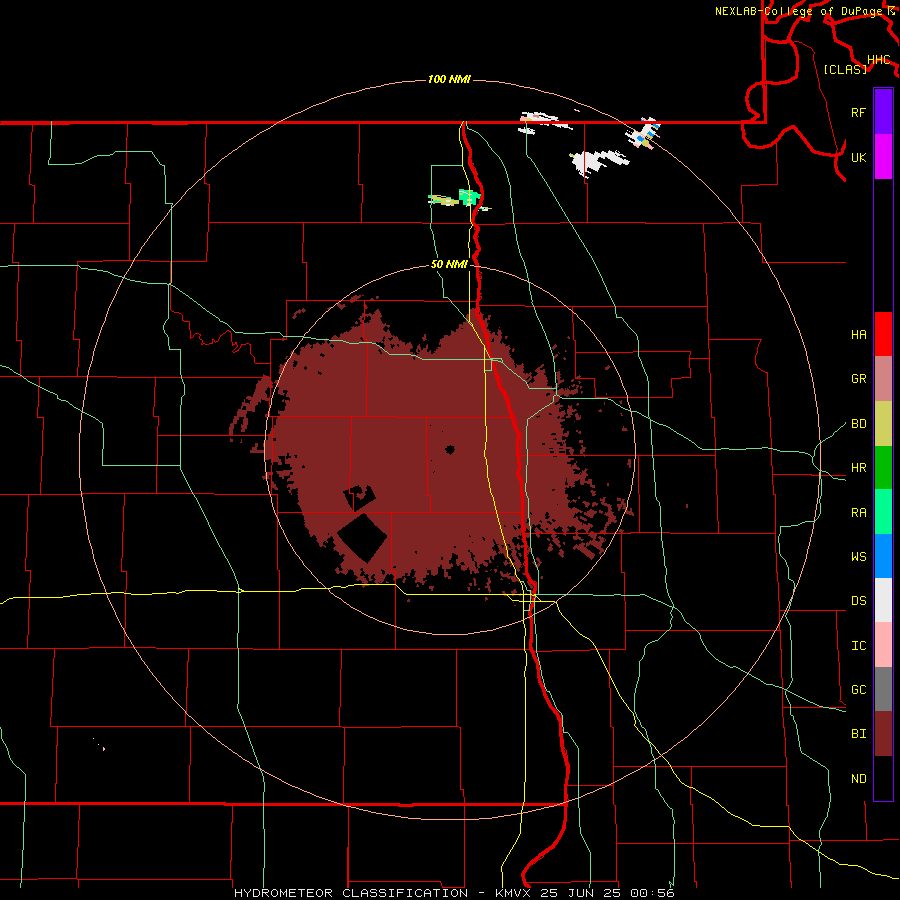
Task: Click the GC gray legend swatch
Action: [x=883, y=689]
